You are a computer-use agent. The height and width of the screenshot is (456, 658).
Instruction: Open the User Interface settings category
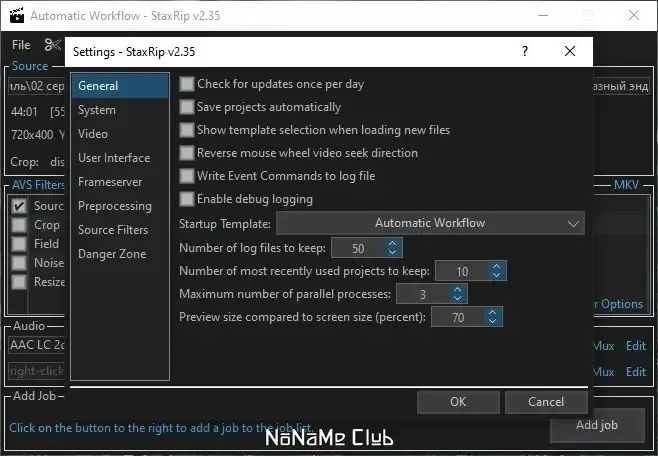pos(120,158)
